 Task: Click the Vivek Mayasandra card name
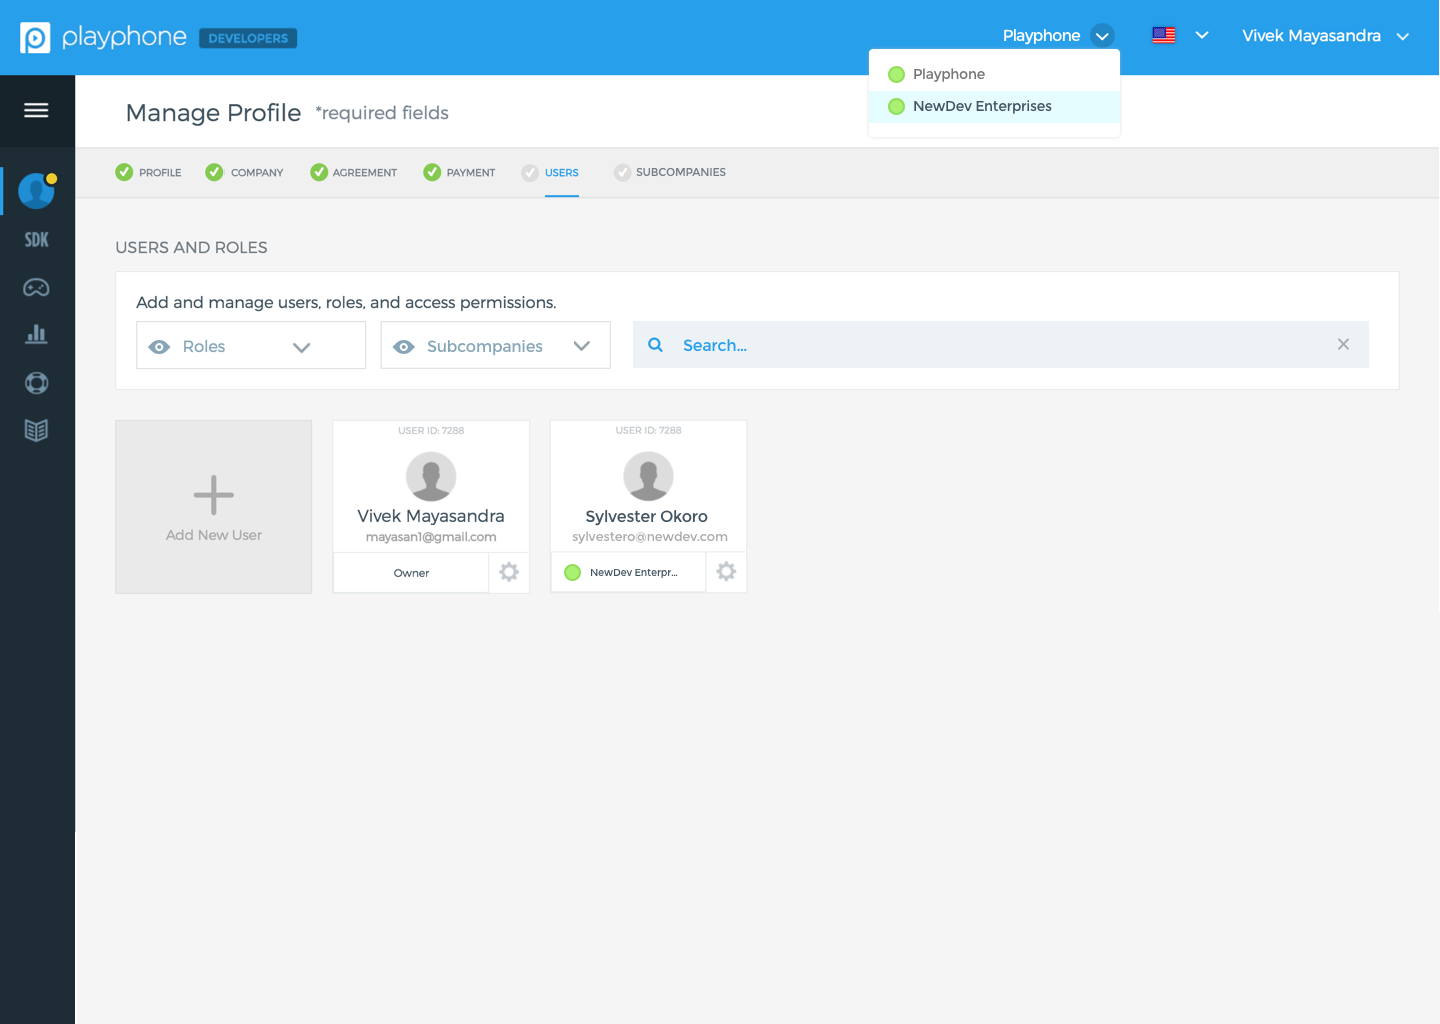(x=431, y=516)
